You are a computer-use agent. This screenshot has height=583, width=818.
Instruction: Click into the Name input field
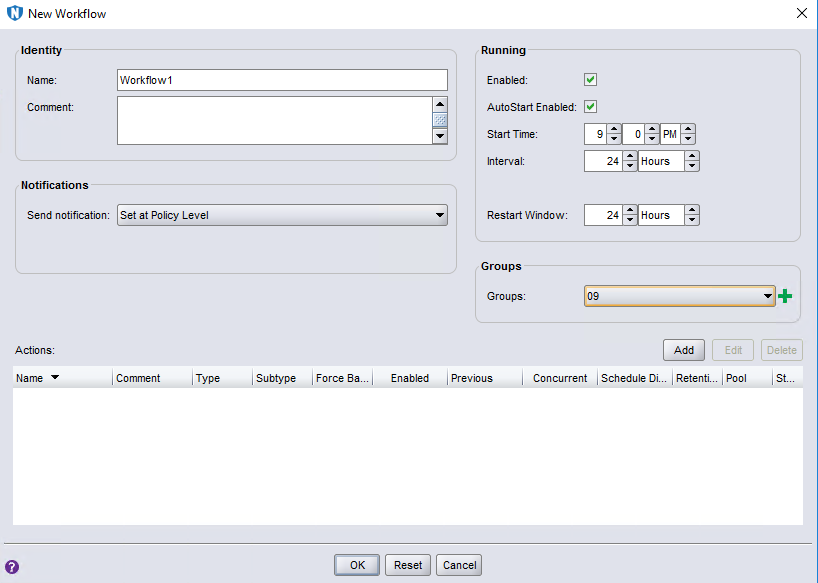click(x=282, y=80)
